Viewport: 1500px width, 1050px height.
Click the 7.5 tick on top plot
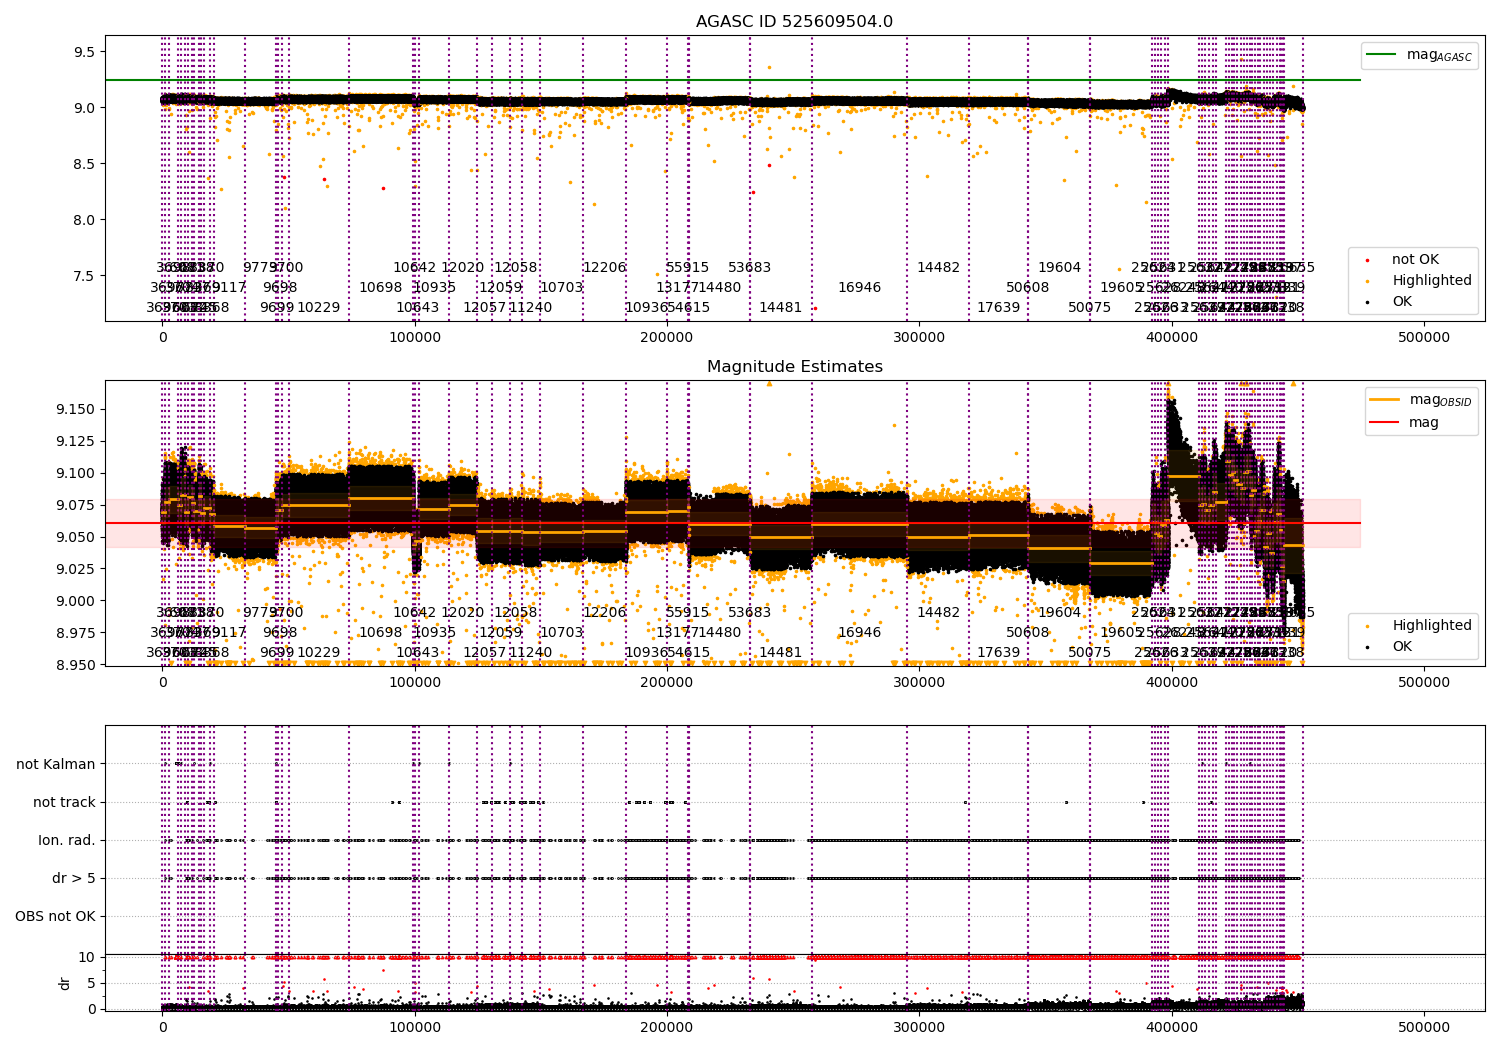click(x=85, y=276)
